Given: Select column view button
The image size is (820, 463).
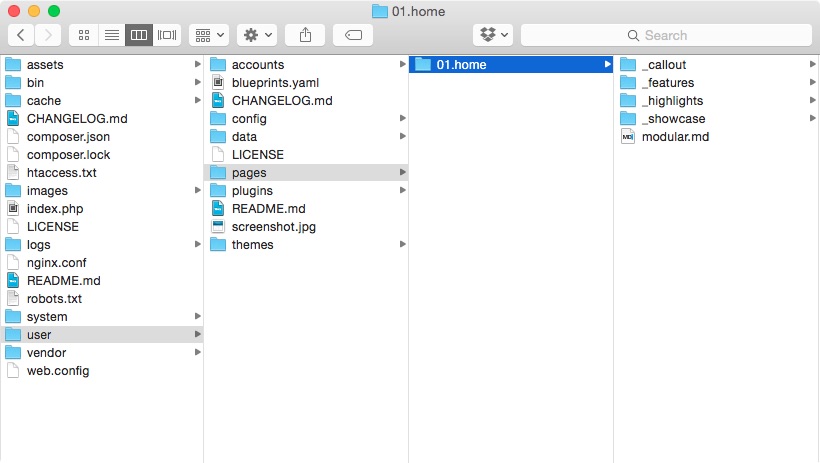Looking at the screenshot, I should [139, 35].
